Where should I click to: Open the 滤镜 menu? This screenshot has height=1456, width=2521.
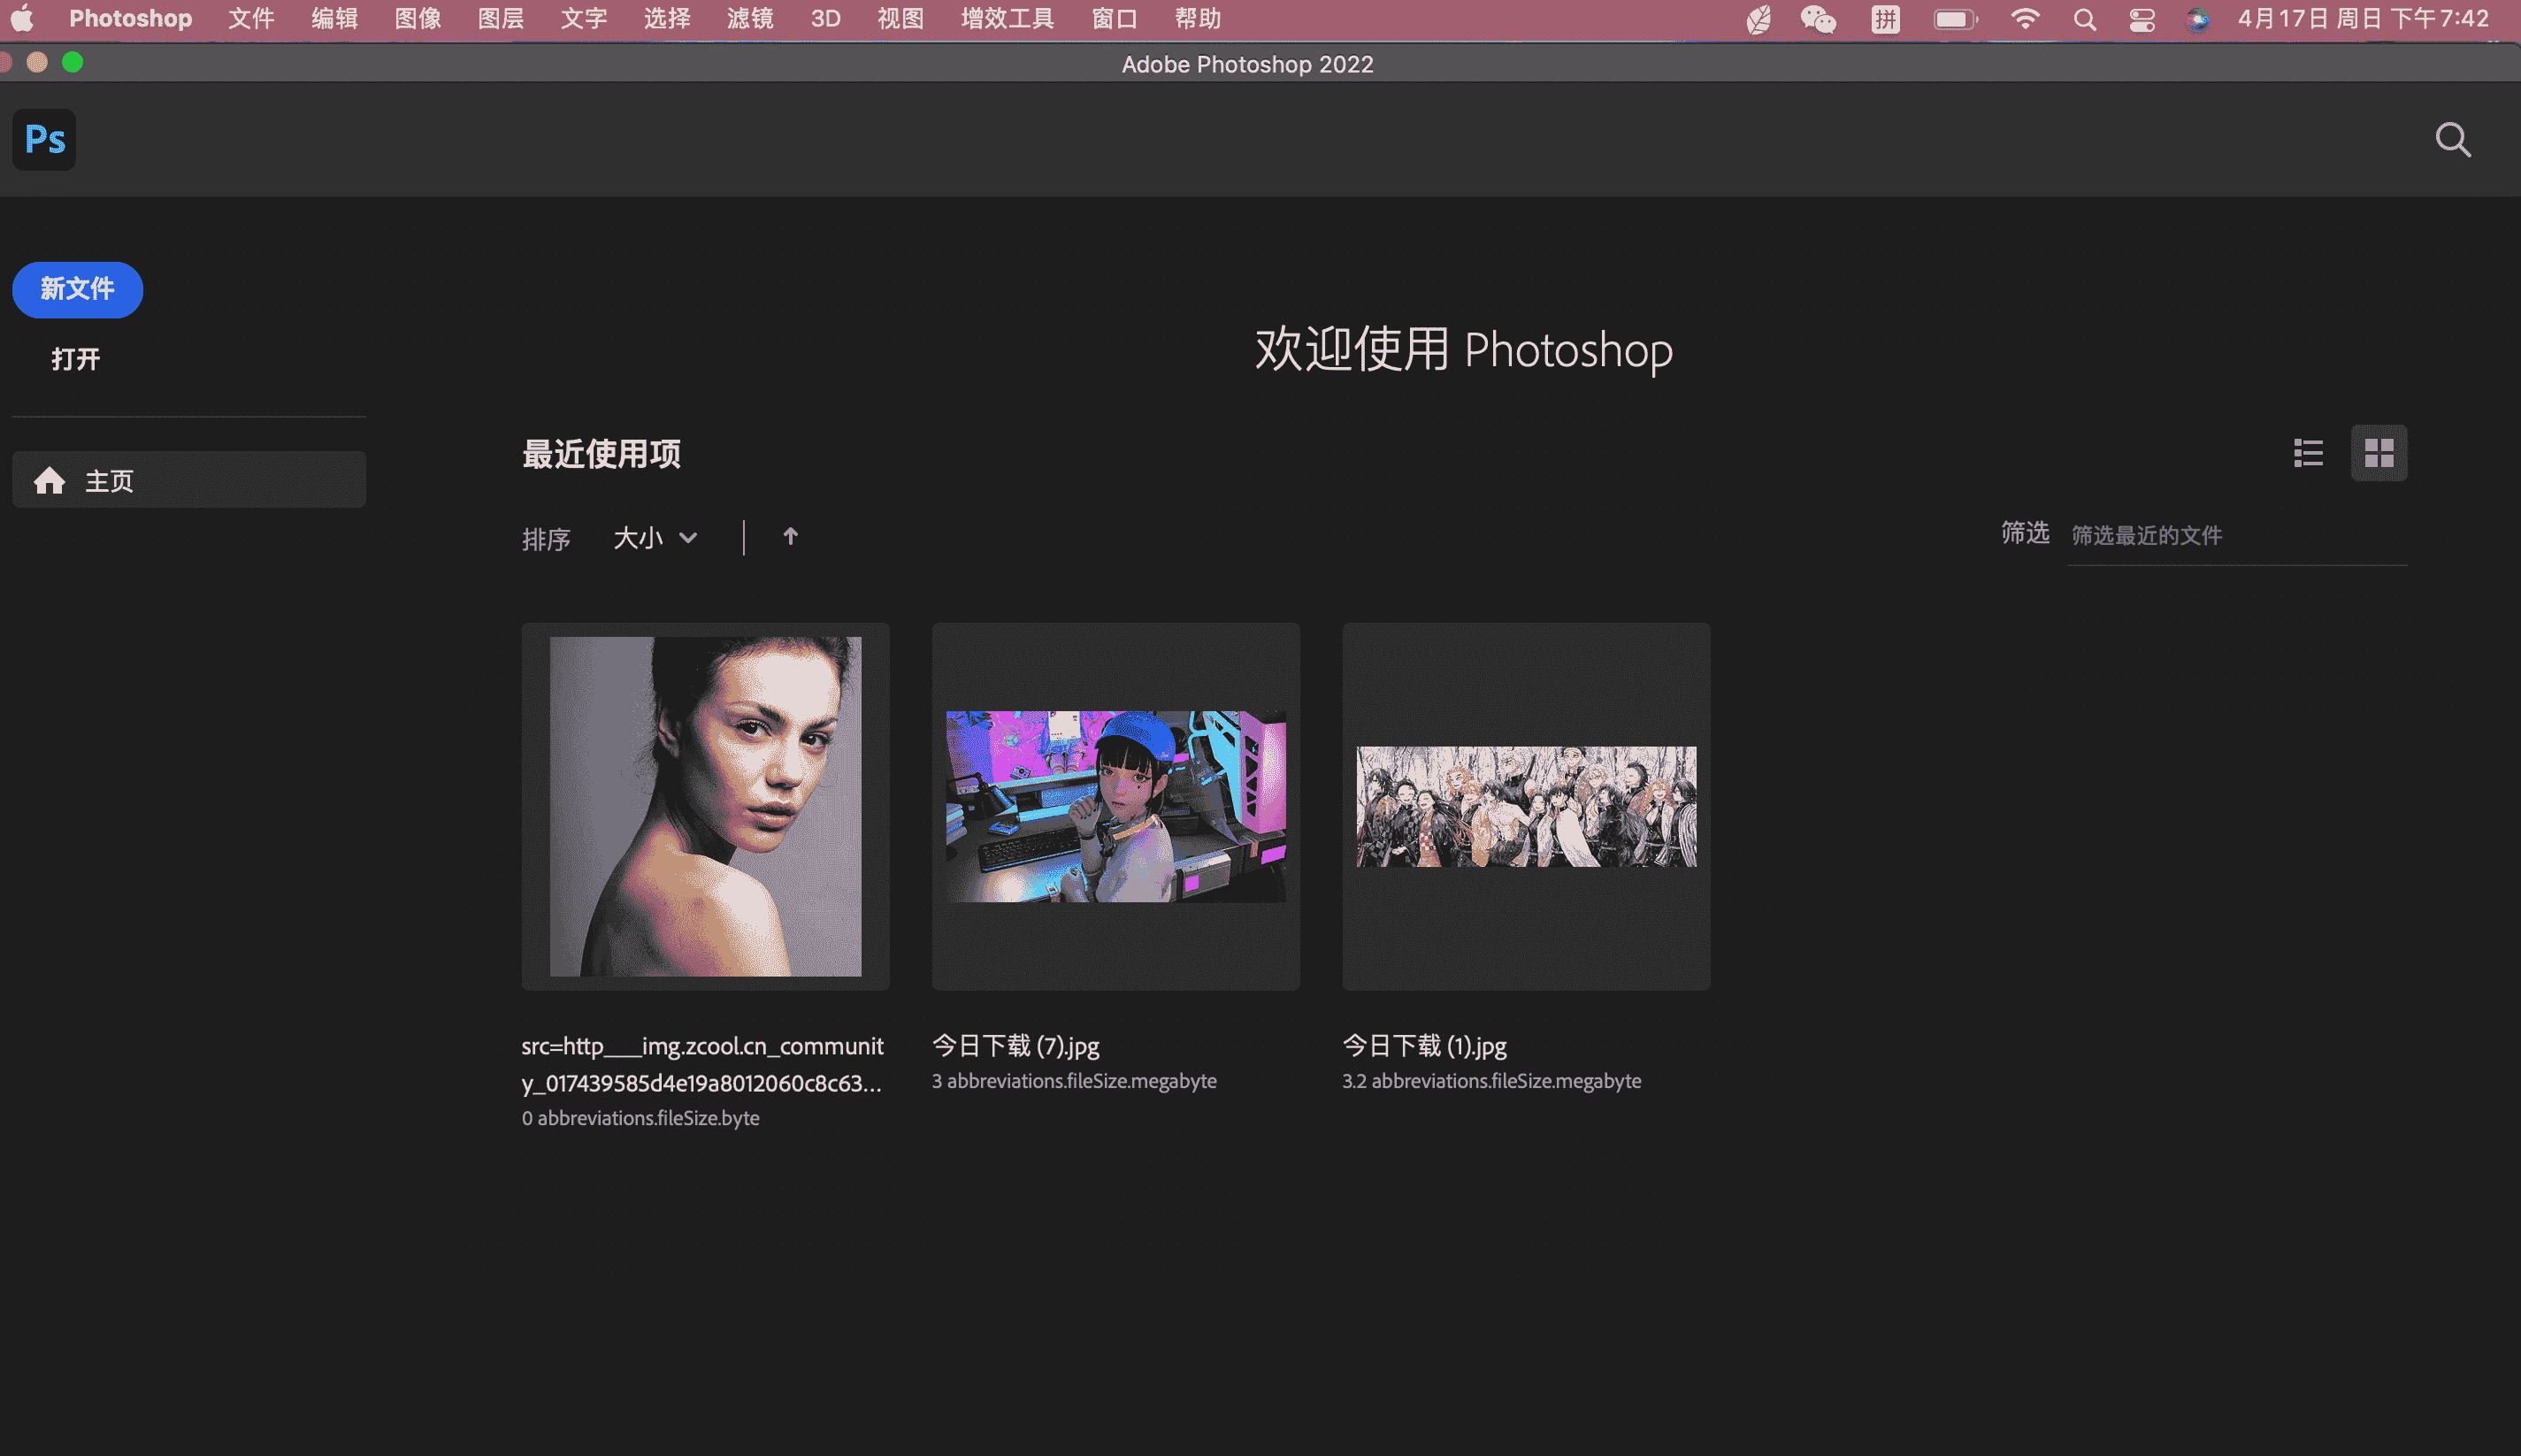pos(750,19)
